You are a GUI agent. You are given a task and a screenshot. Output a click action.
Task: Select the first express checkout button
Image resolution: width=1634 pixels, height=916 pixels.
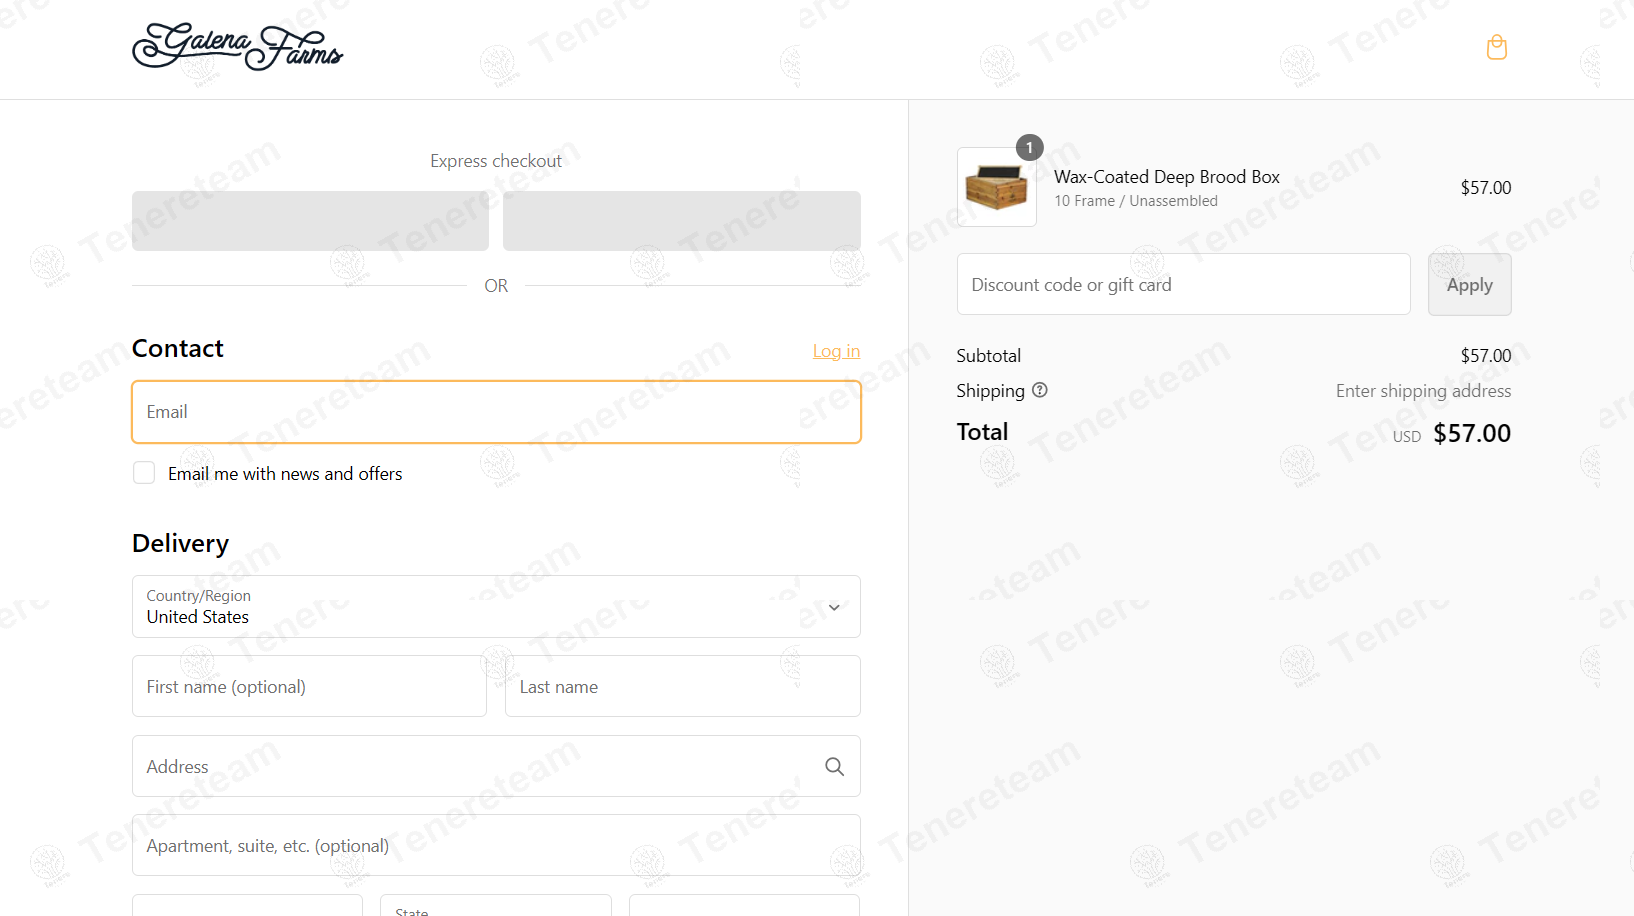coord(310,221)
